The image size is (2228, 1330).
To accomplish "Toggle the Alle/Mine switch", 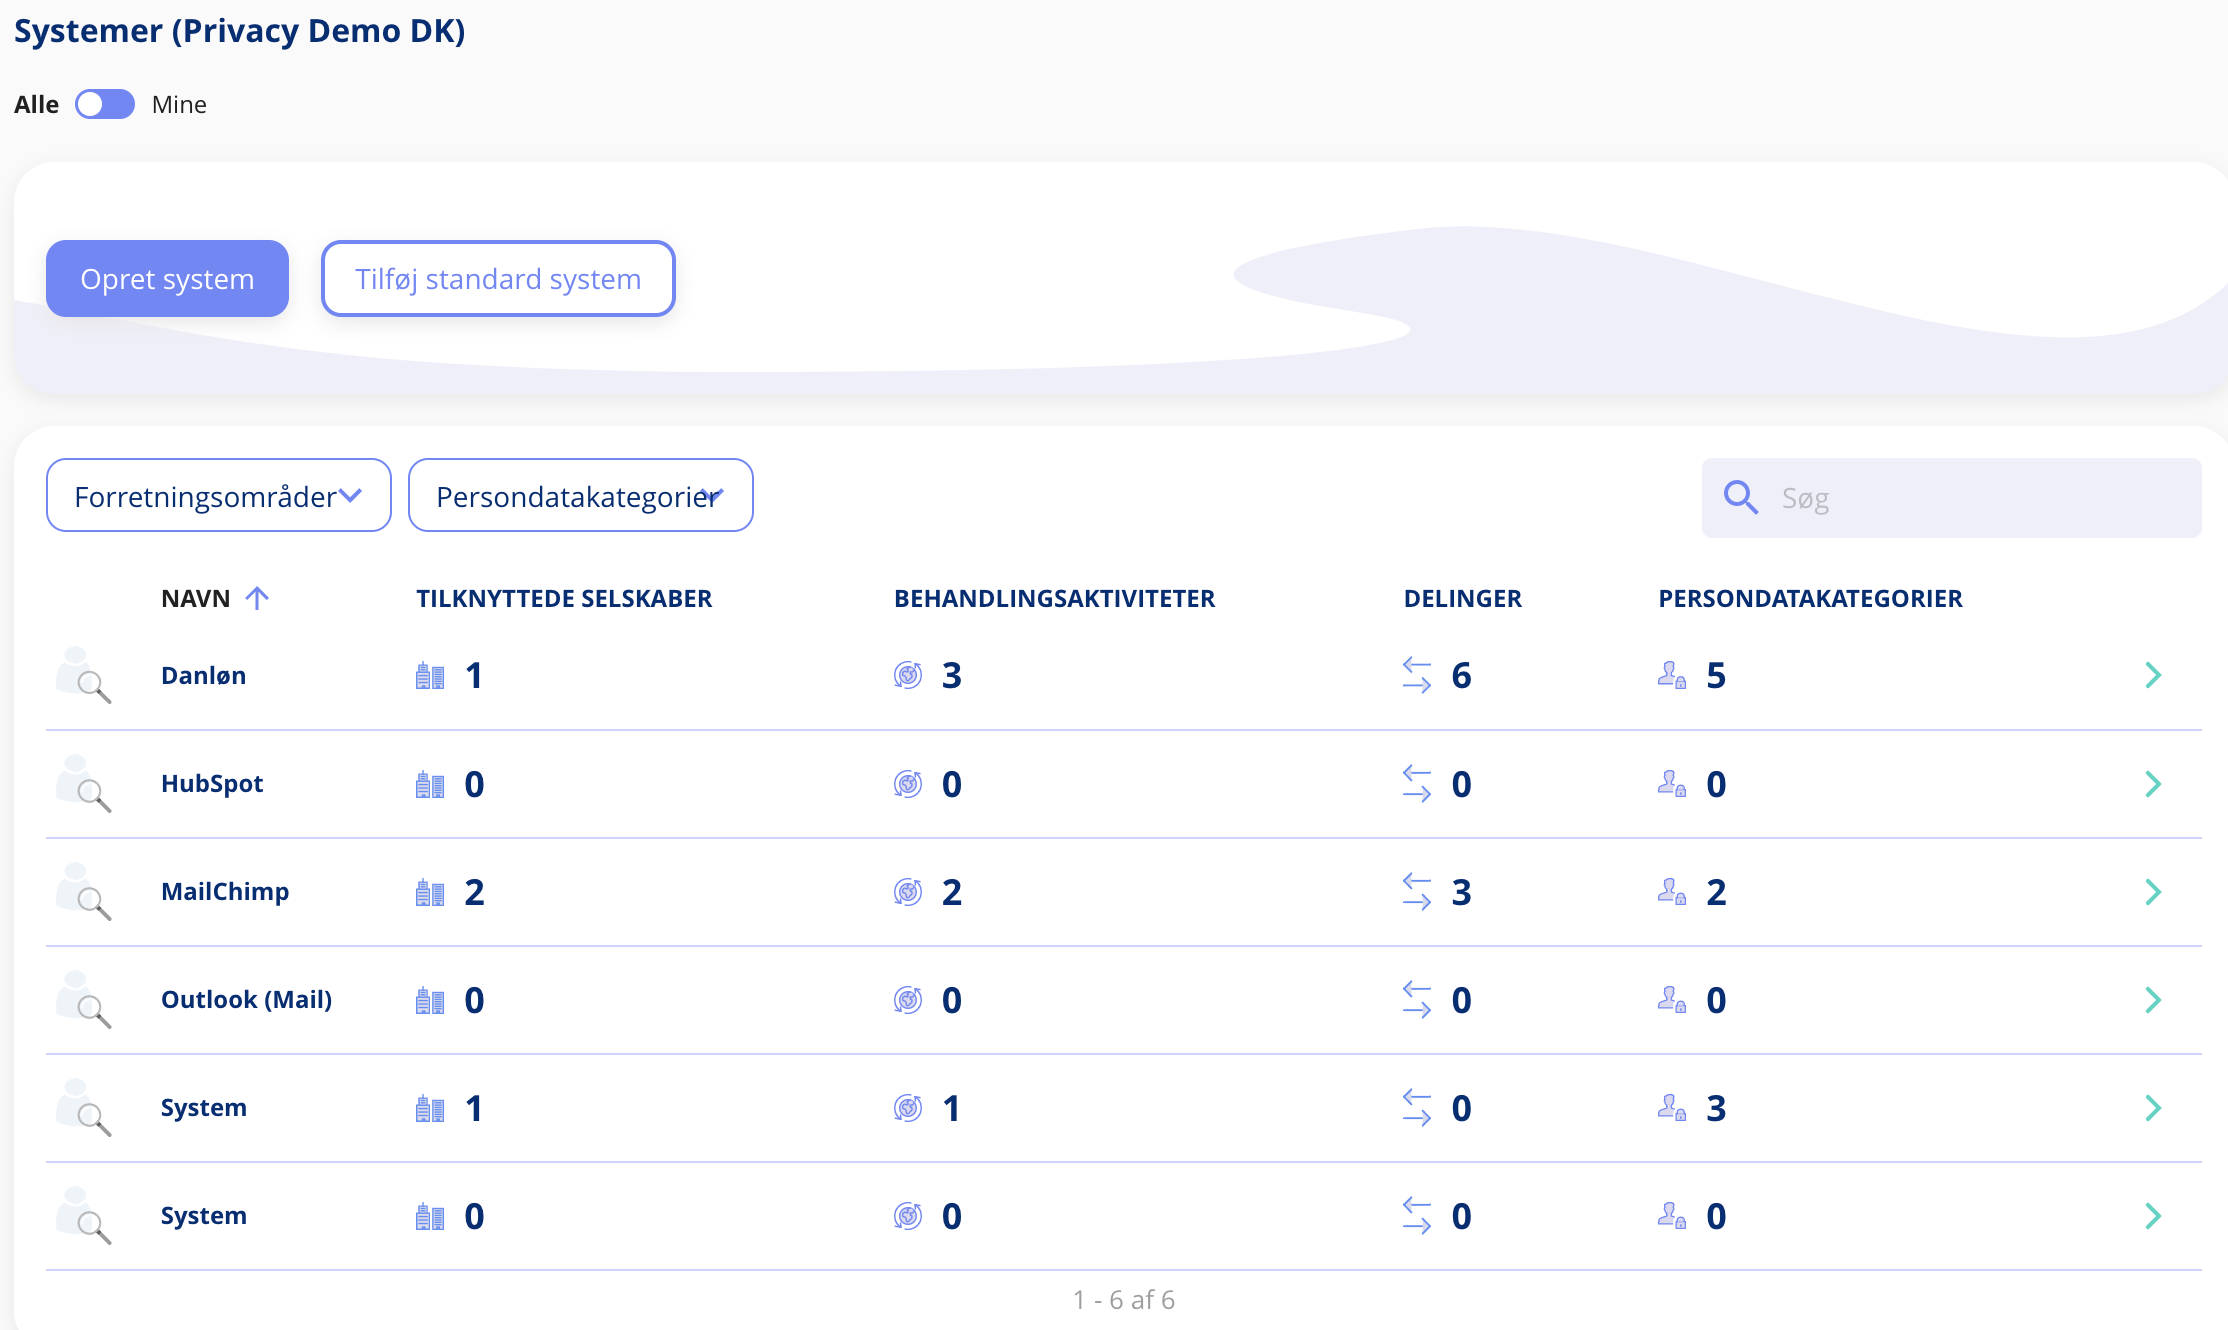I will tap(105, 104).
